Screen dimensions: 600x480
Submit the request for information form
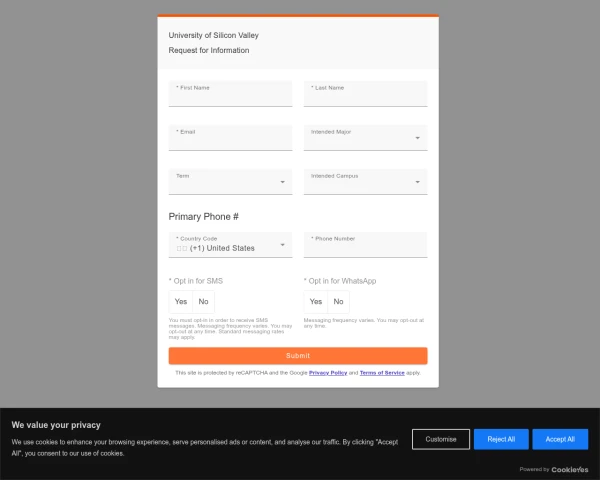pyautogui.click(x=298, y=356)
